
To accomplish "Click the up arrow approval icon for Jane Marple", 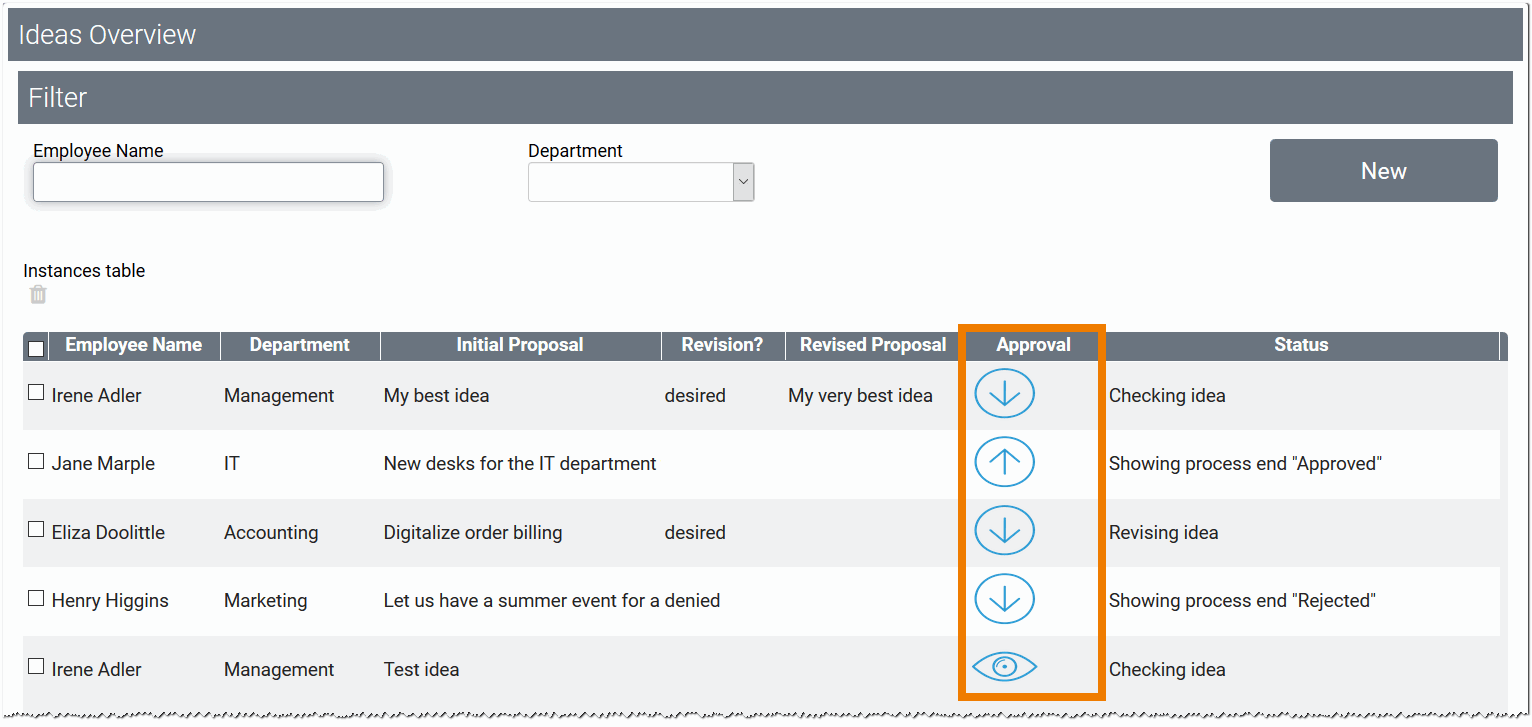I will tap(1003, 461).
